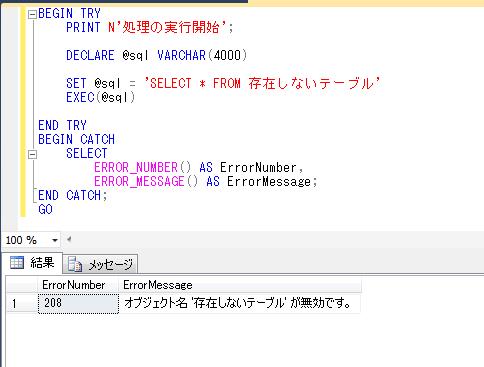Select row header number 1

point(22,303)
